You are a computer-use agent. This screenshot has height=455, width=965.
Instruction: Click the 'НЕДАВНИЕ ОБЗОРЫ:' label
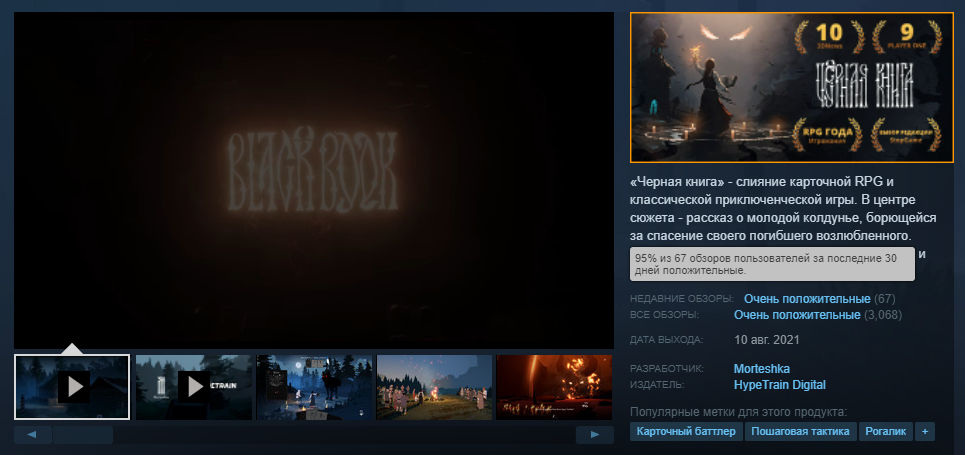point(682,299)
